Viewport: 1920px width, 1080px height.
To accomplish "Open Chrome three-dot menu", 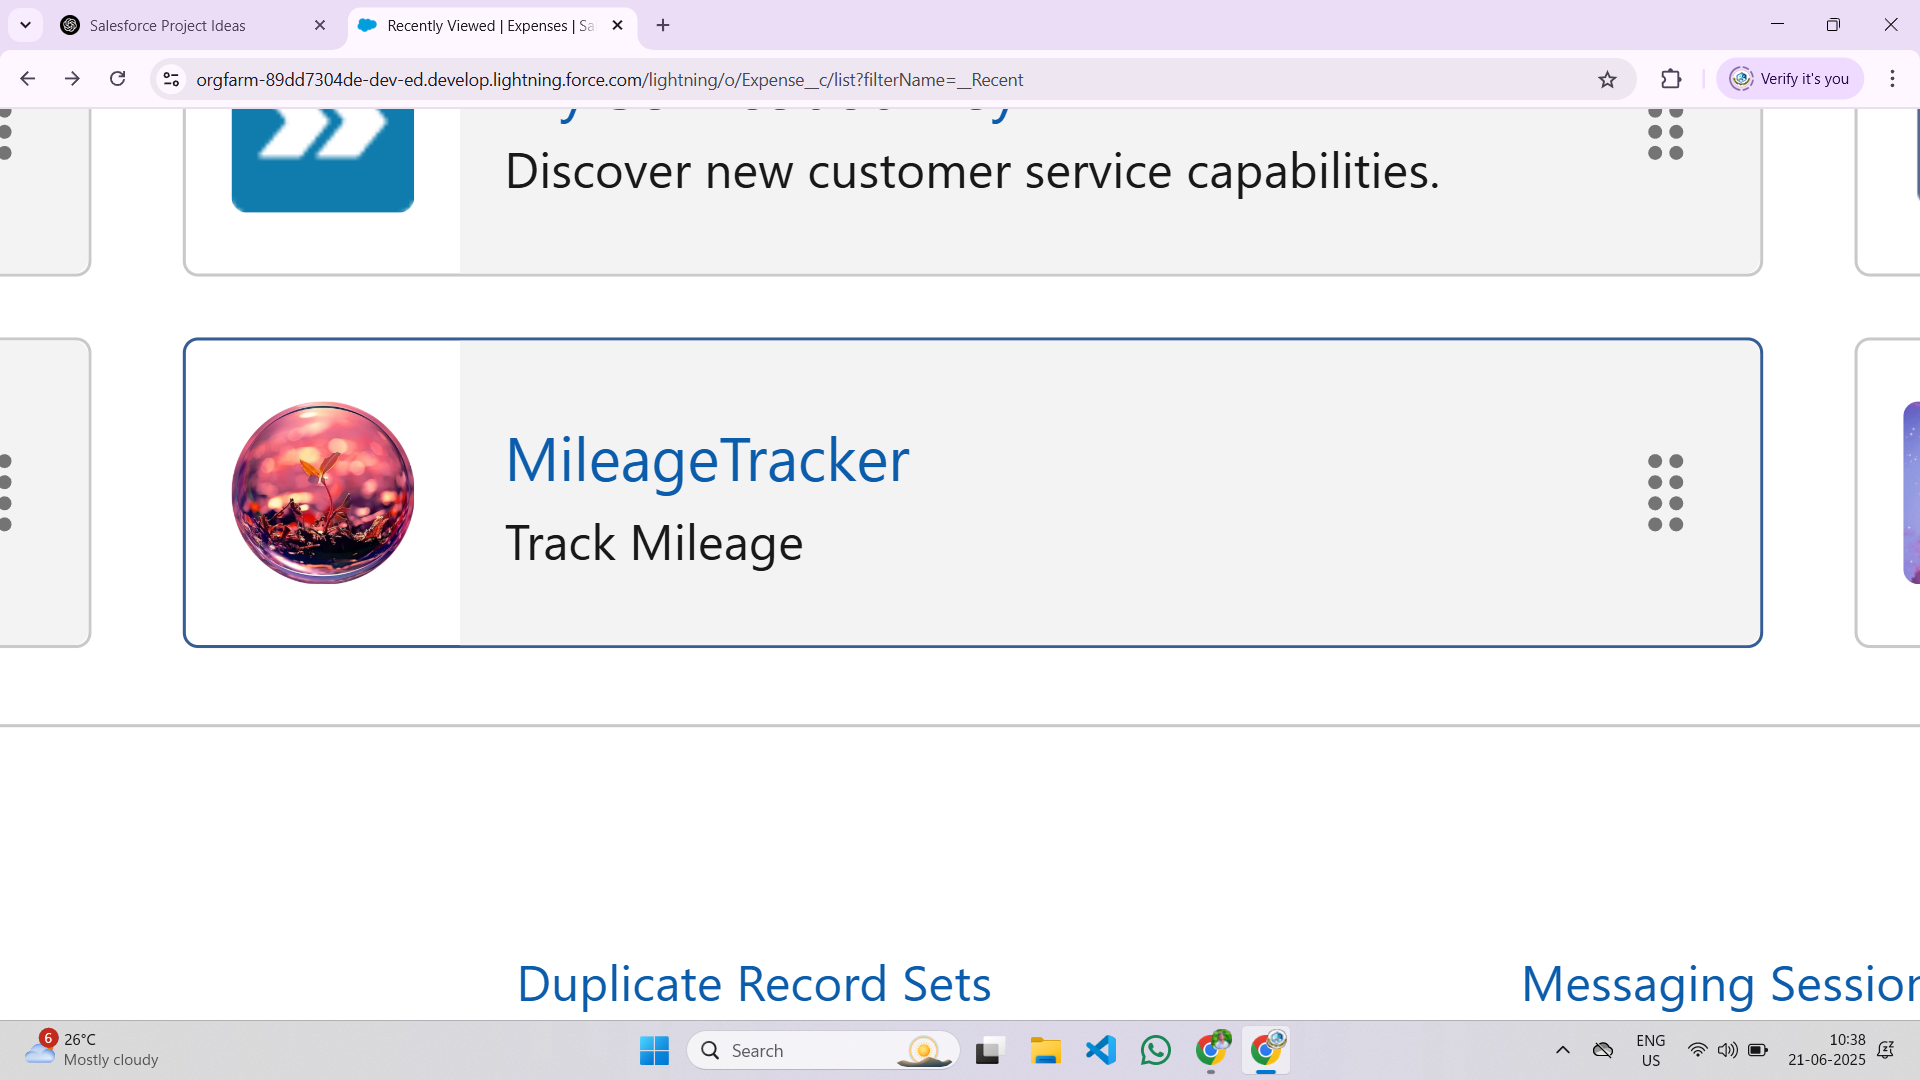I will click(x=1892, y=79).
